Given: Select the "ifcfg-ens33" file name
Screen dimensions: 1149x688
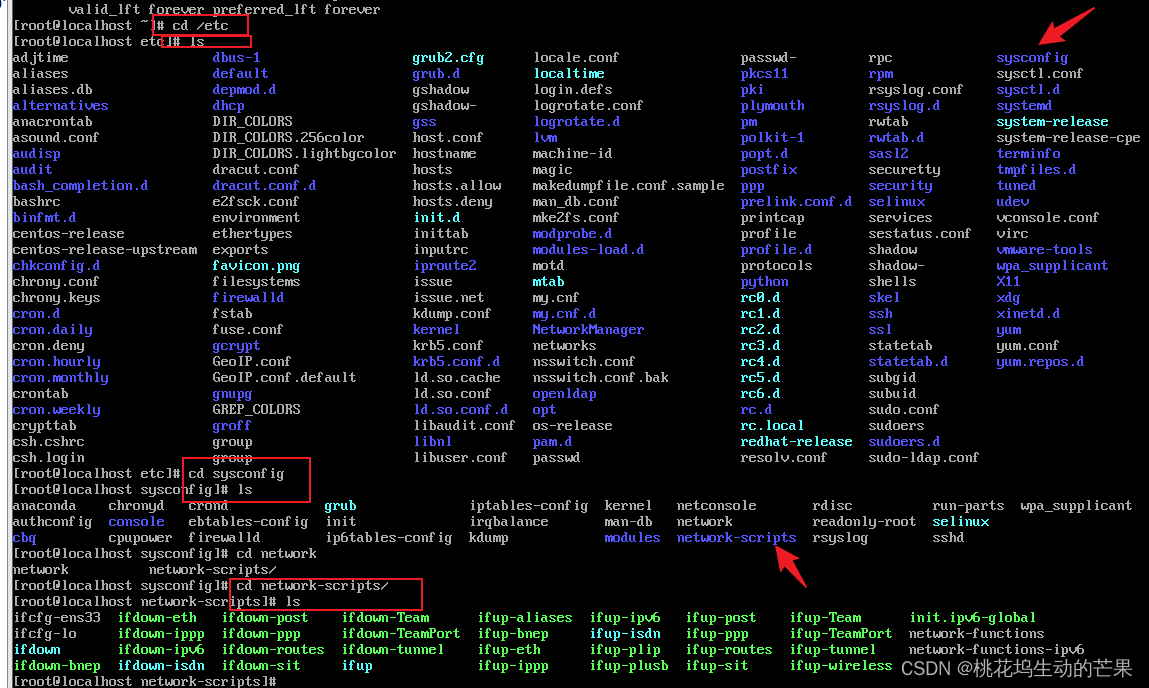Looking at the screenshot, I should [57, 618].
